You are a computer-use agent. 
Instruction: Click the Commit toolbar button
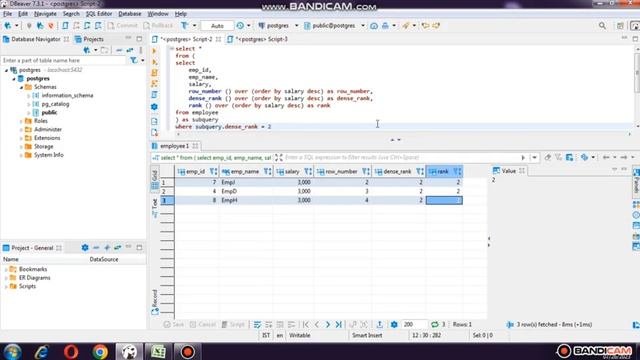point(122,25)
